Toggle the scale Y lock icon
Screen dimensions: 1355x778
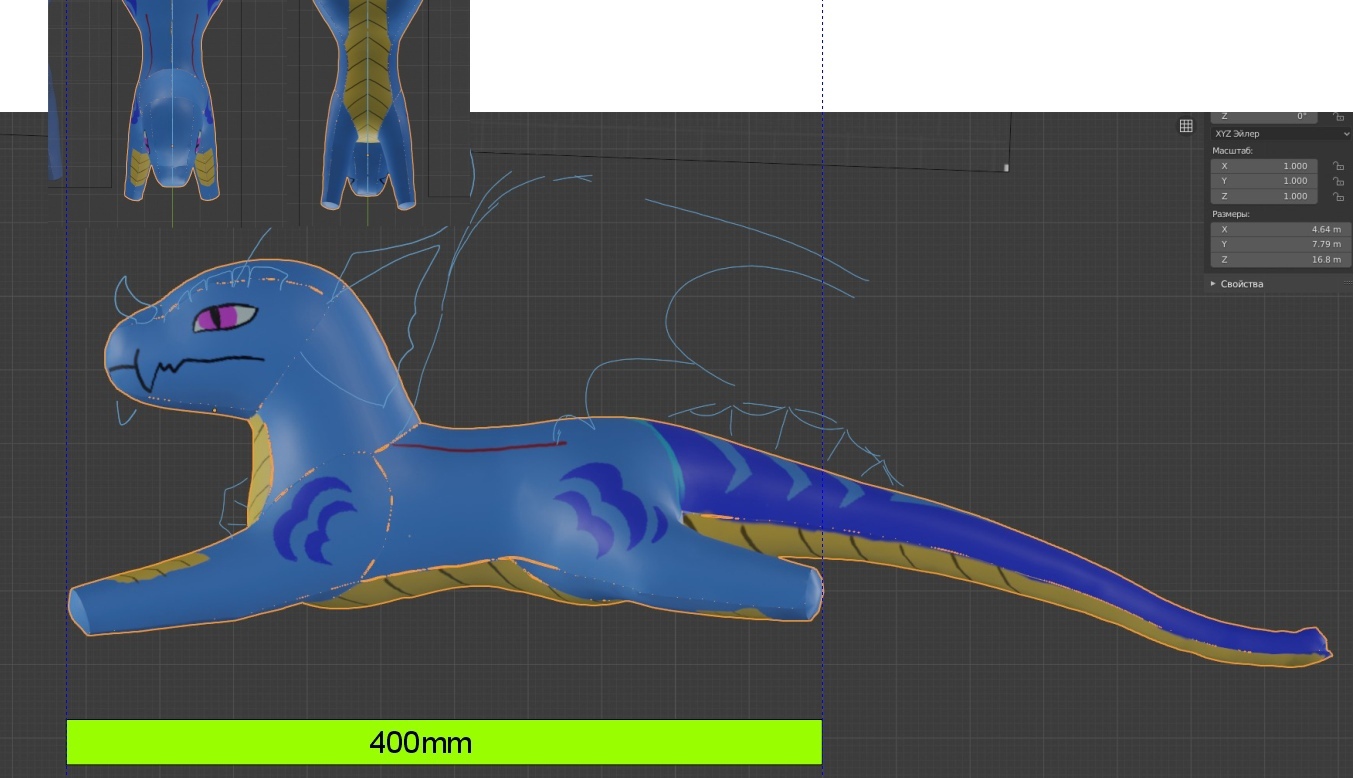(1338, 181)
